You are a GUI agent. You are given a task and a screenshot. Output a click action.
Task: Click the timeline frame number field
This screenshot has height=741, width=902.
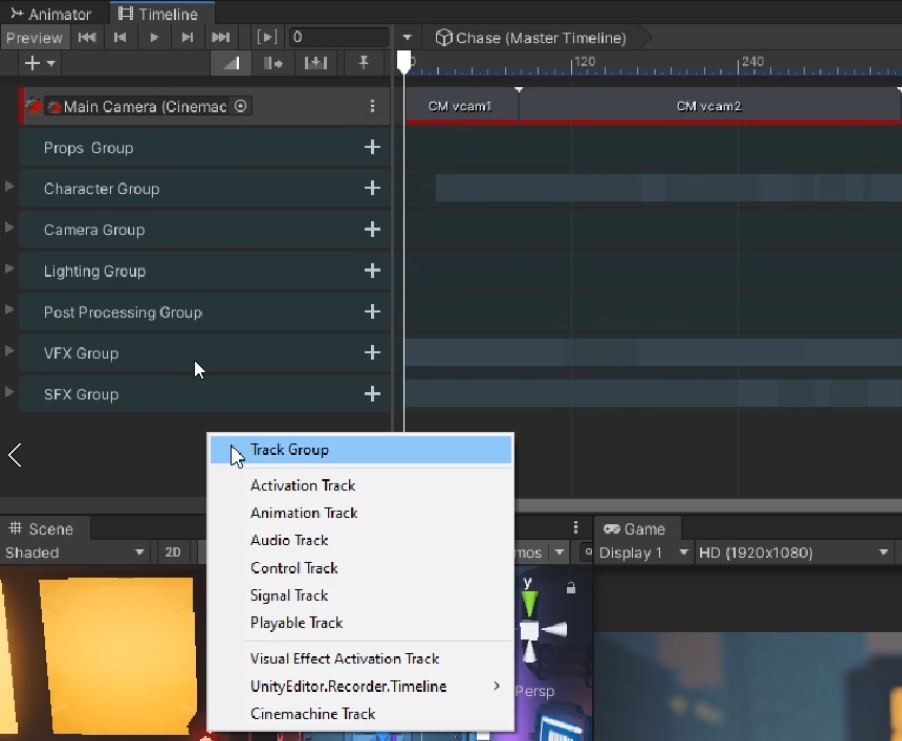[338, 38]
